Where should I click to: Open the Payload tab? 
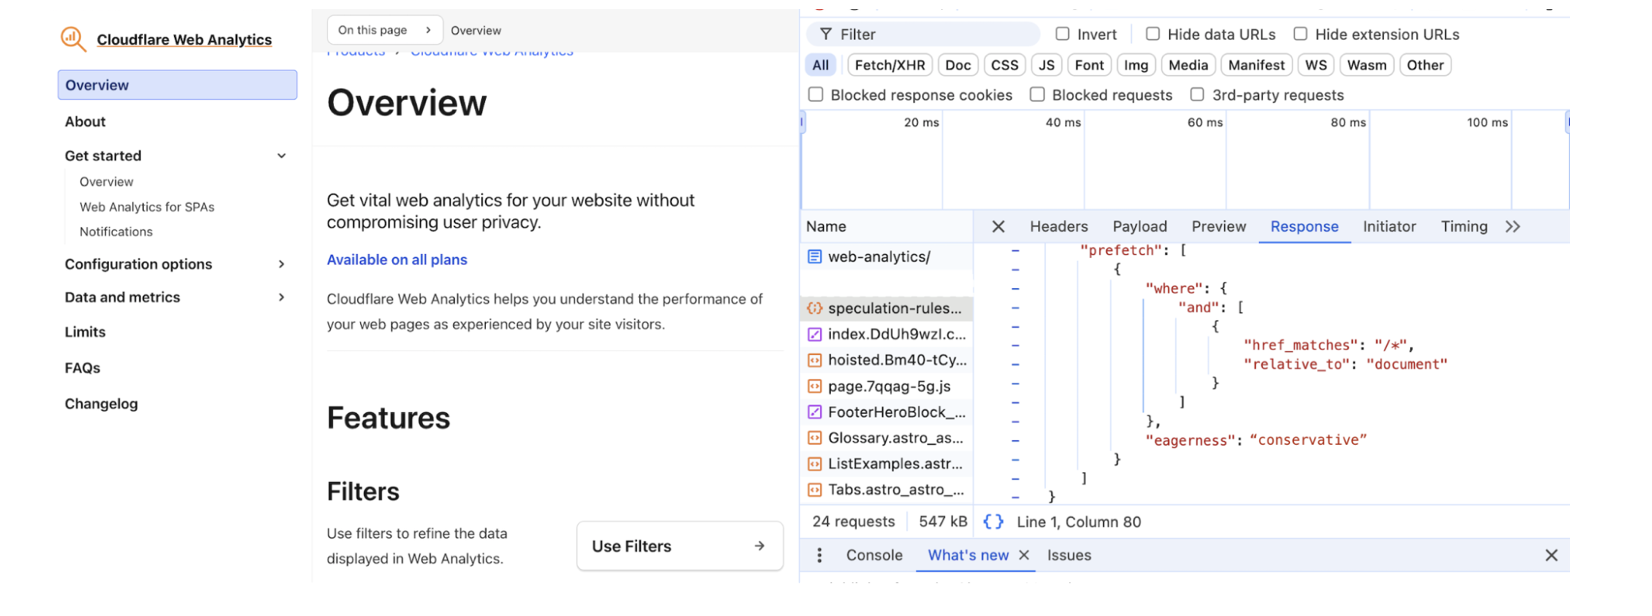point(1140,227)
